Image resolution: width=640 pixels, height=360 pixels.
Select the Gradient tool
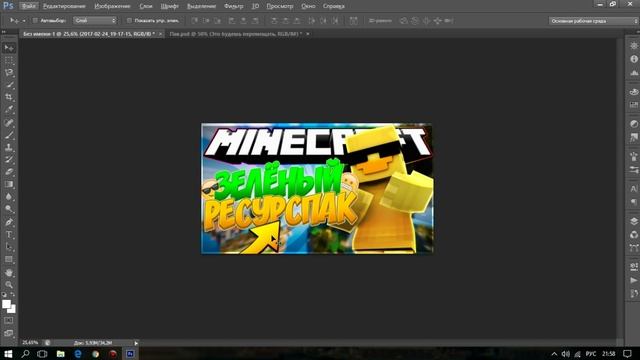point(9,184)
